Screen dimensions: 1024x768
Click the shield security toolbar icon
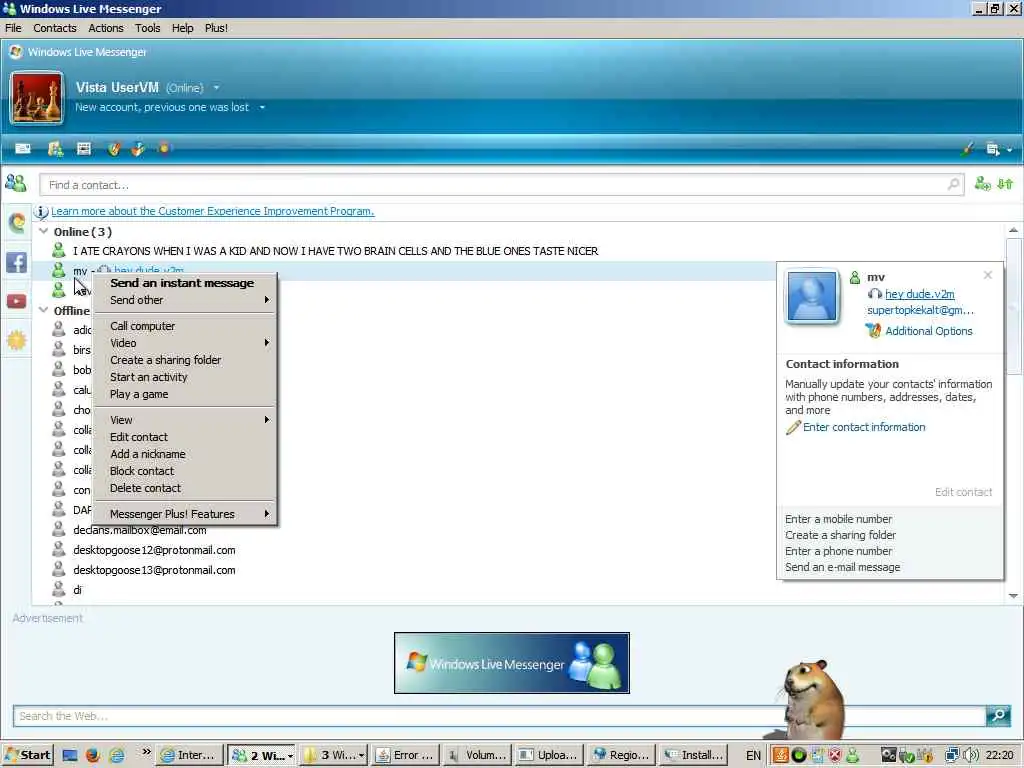click(x=114, y=149)
